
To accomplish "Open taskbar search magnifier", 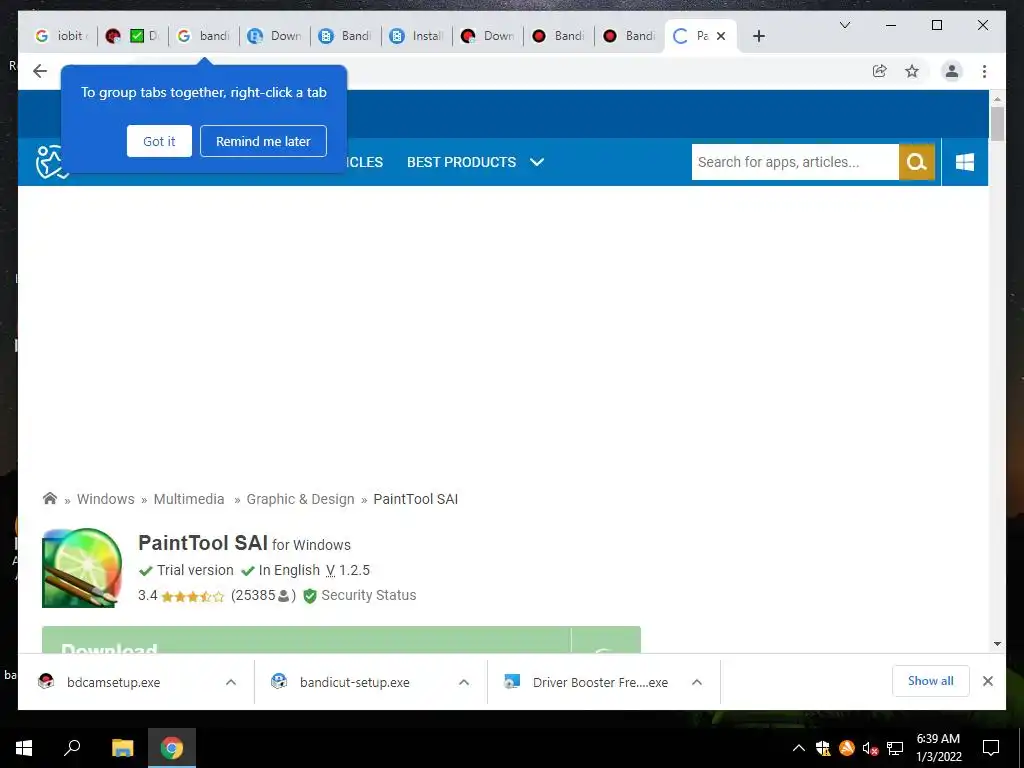I will point(72,748).
